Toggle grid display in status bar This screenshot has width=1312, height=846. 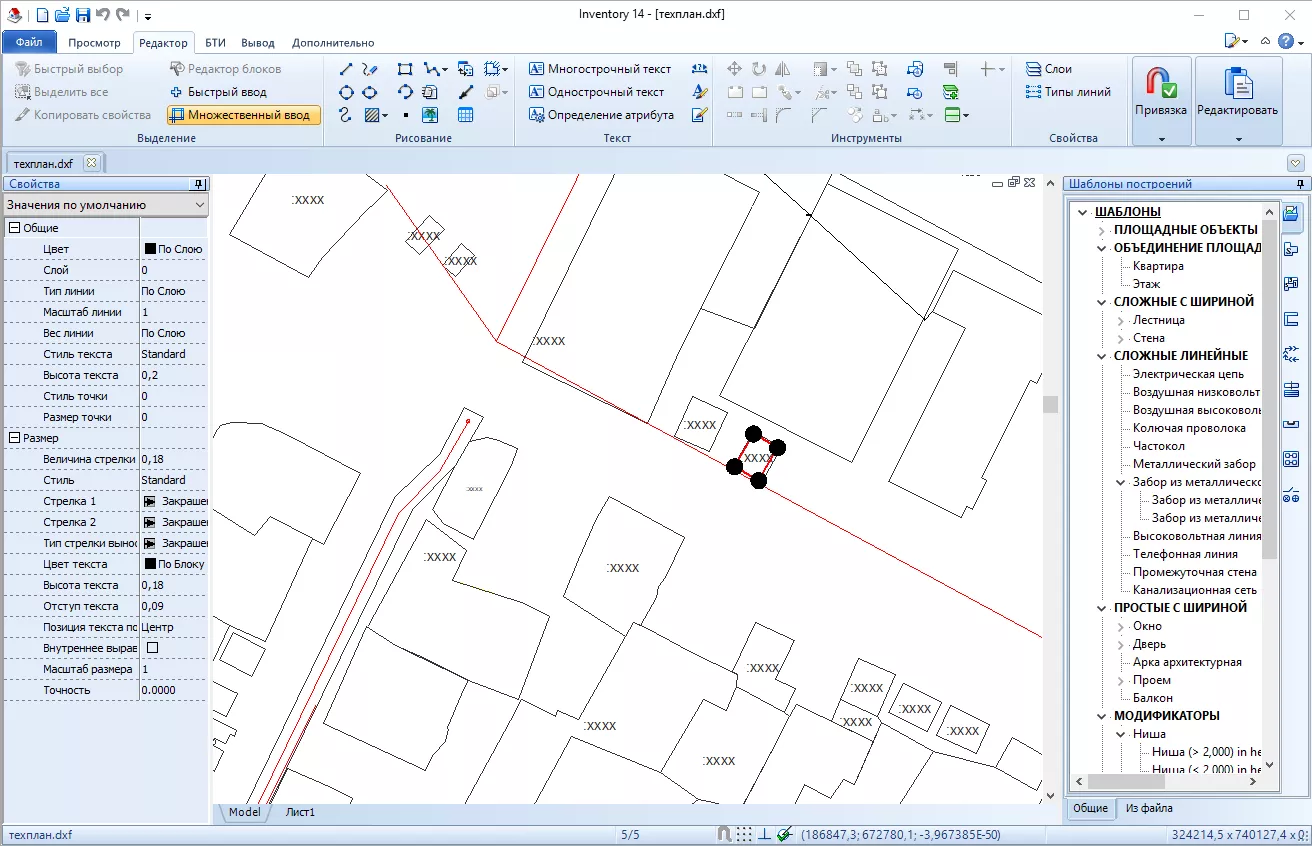(x=744, y=834)
